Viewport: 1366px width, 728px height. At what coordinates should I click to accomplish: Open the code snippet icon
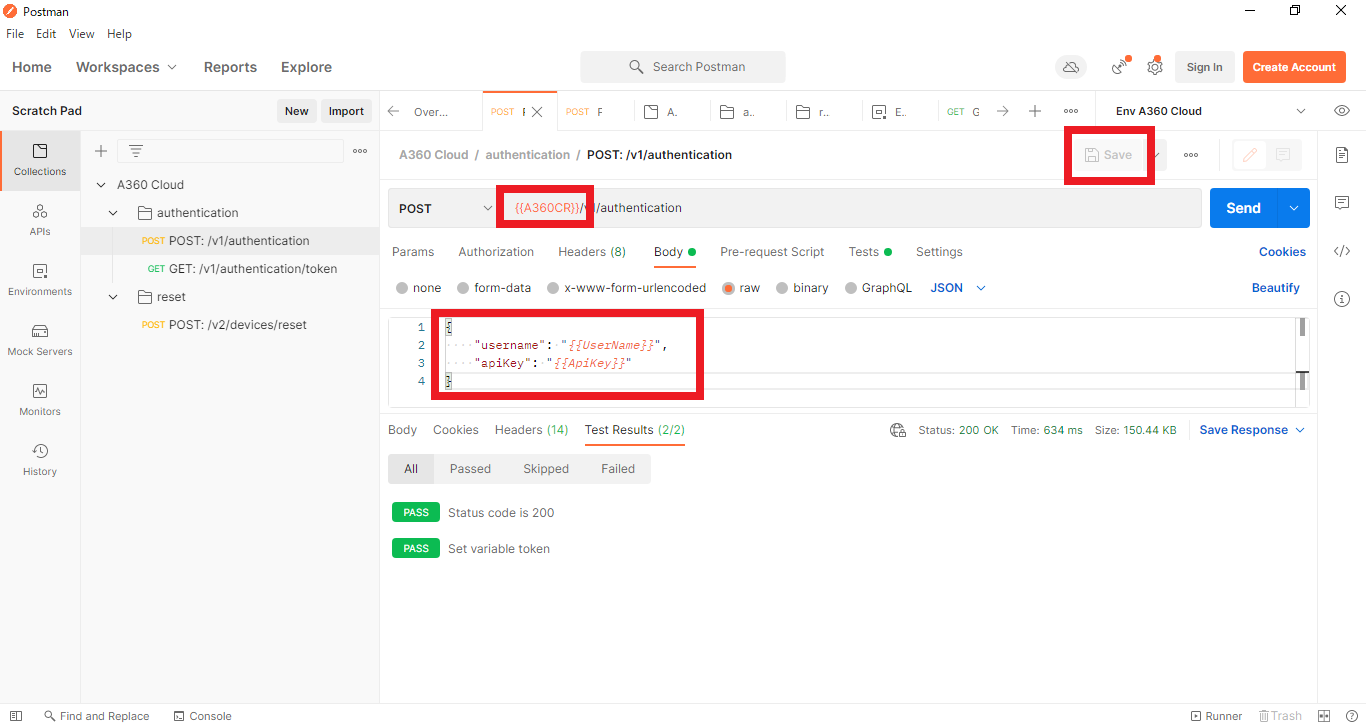1342,251
